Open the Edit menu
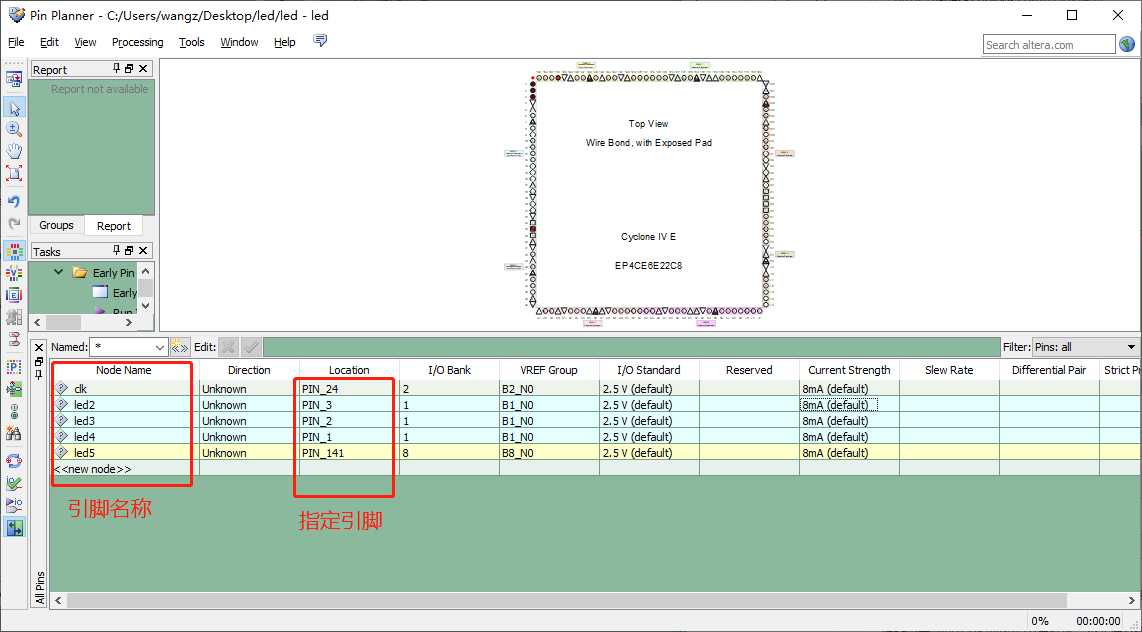This screenshot has width=1142, height=632. [50, 42]
